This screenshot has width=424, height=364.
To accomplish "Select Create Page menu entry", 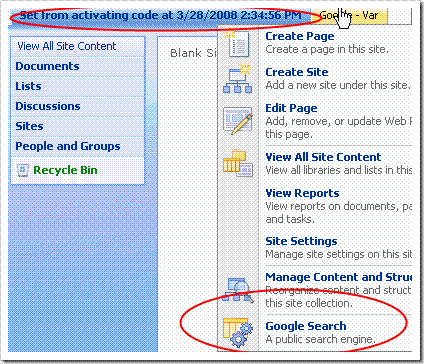I will pyautogui.click(x=315, y=43).
